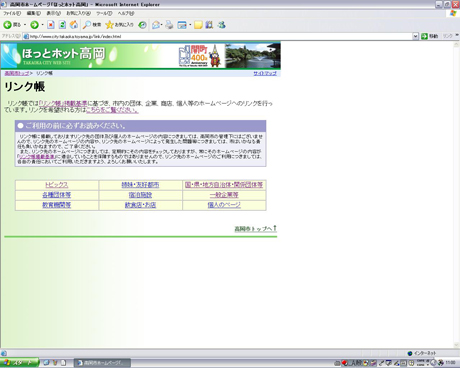The image size is (460, 368).
Task: Click the green Back arrow button
Action: (x=8, y=25)
